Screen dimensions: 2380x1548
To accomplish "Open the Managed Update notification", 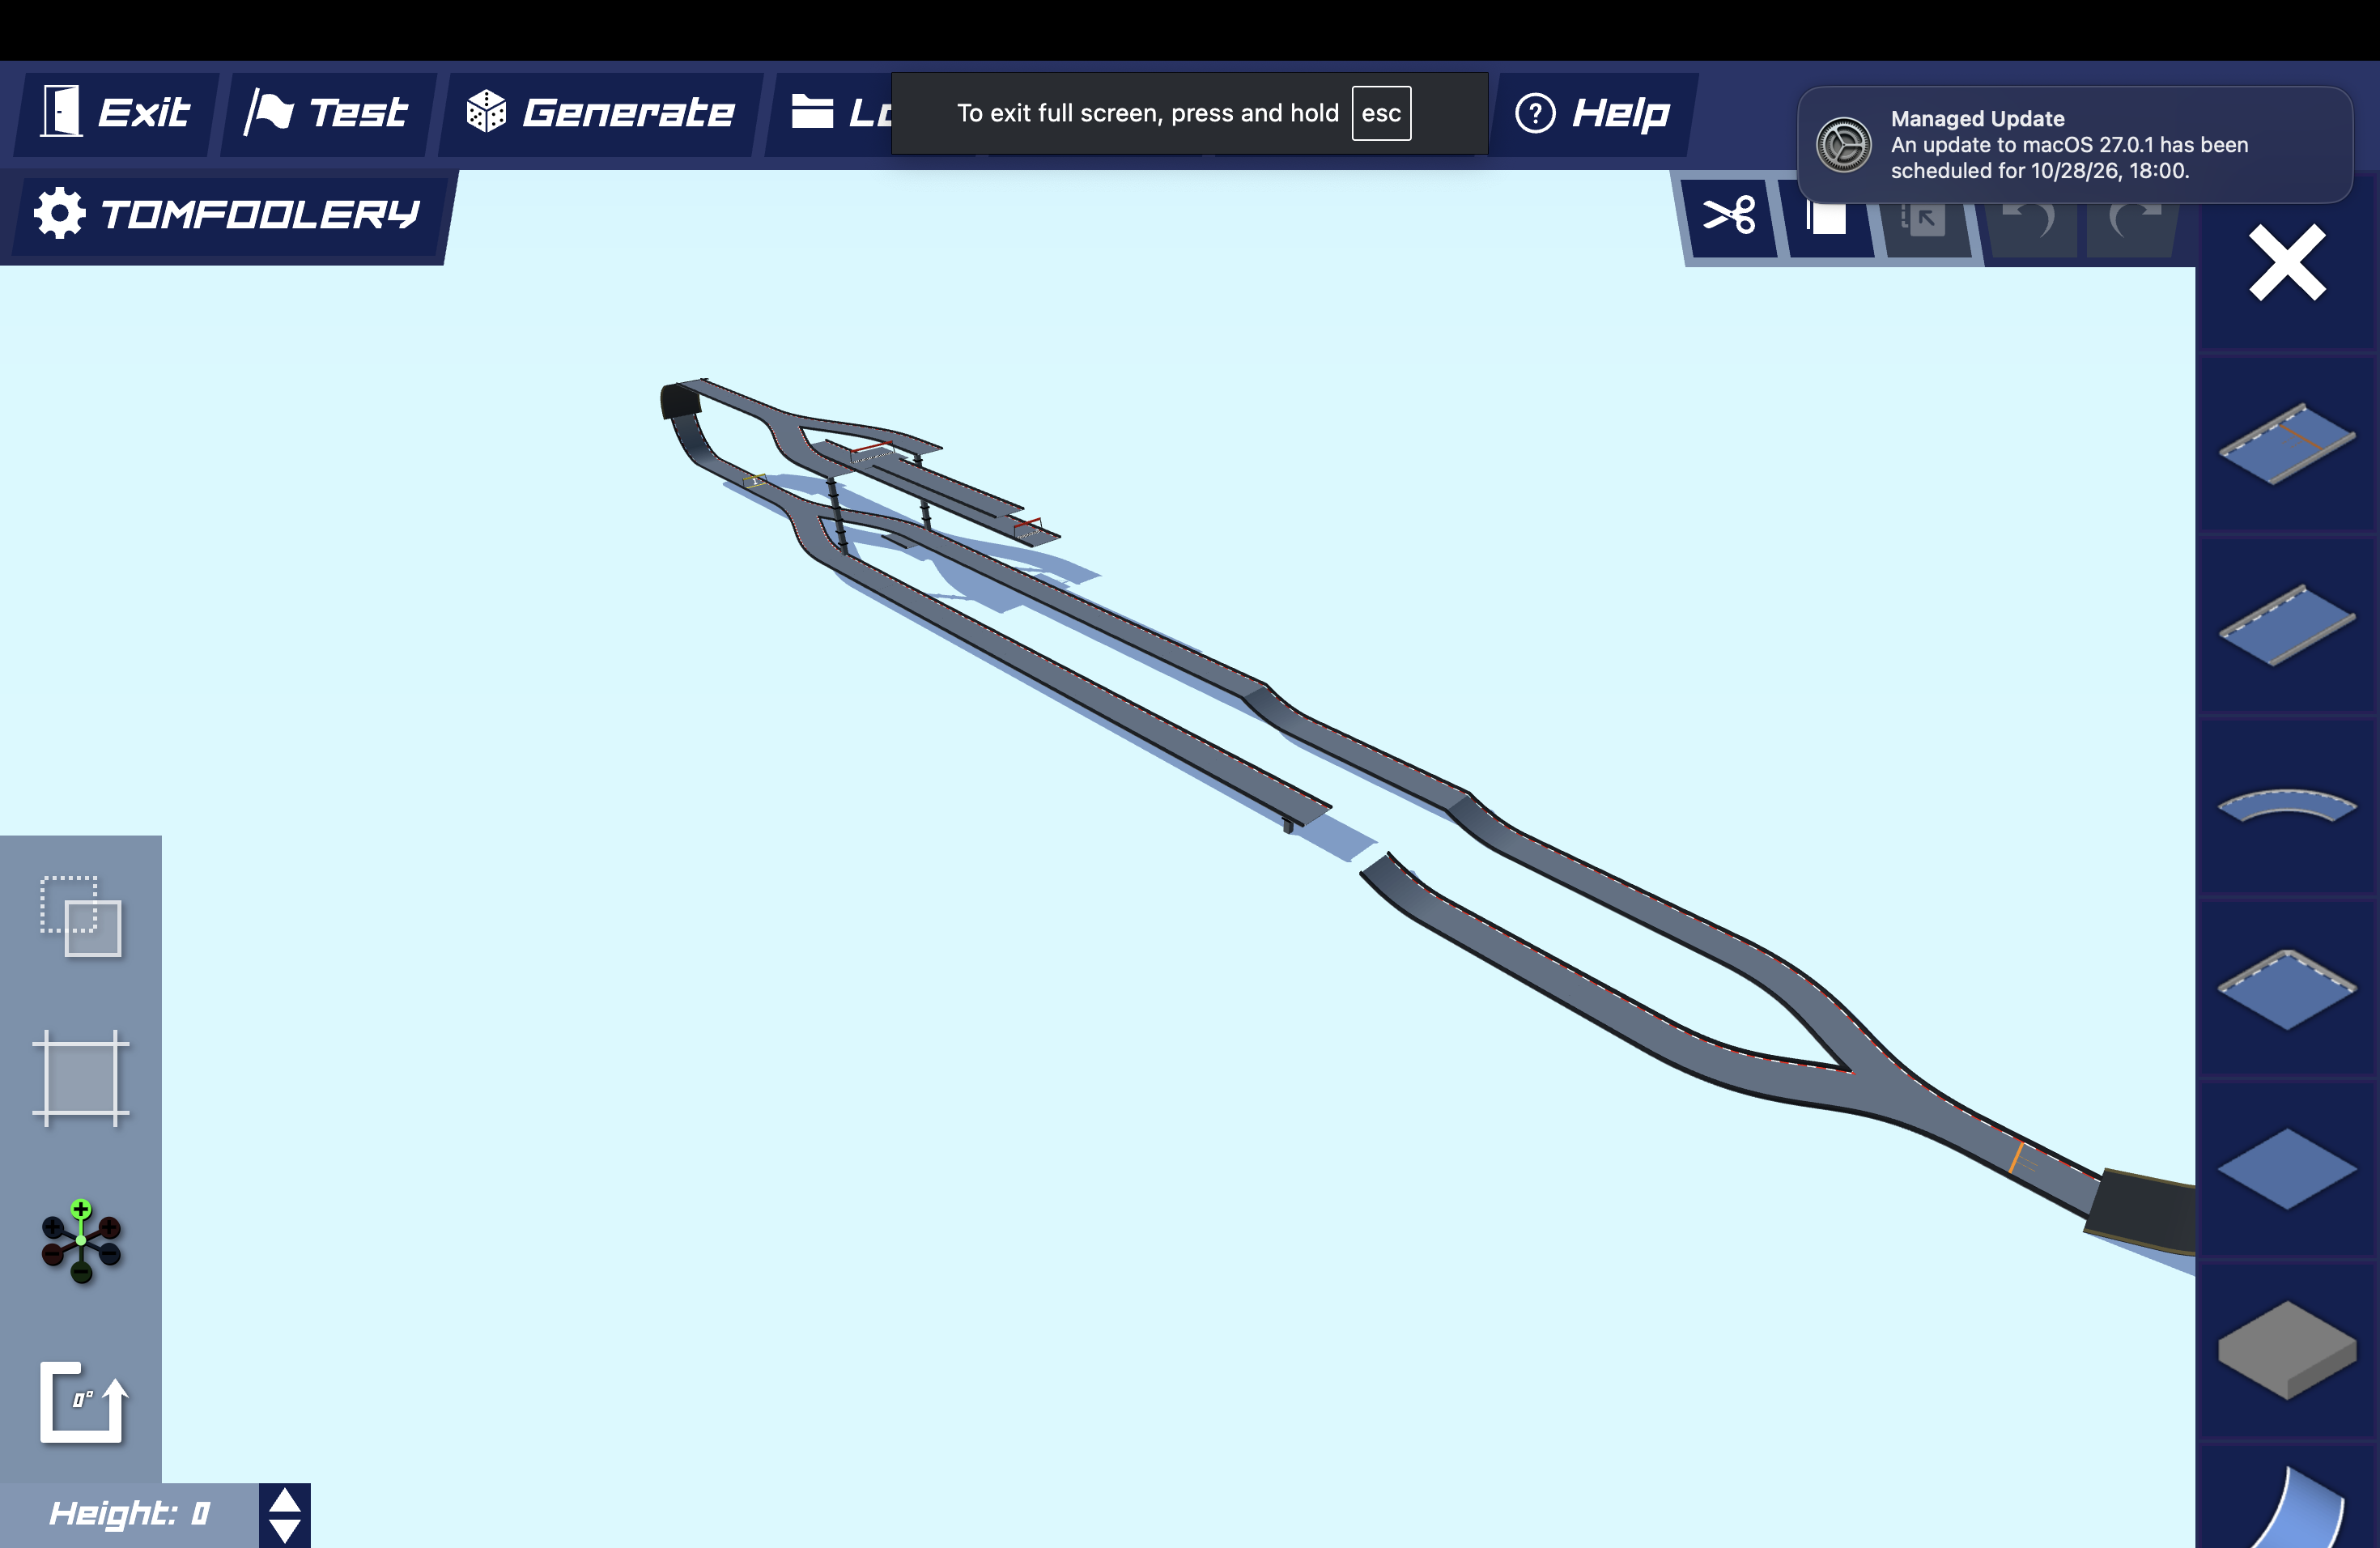I will pyautogui.click(x=2075, y=145).
